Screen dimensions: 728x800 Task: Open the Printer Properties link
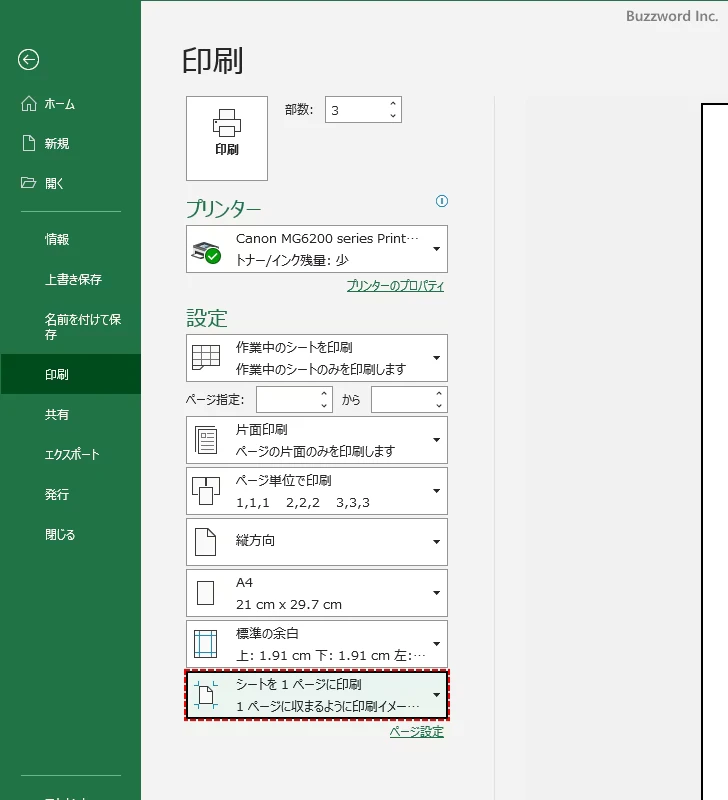point(395,286)
